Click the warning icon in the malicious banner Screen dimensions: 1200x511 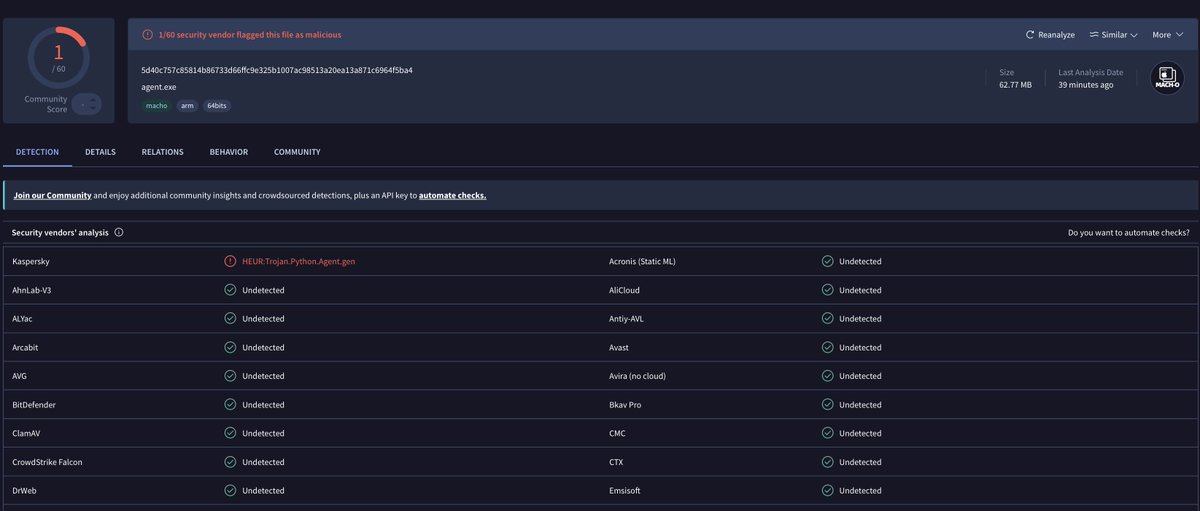point(147,34)
